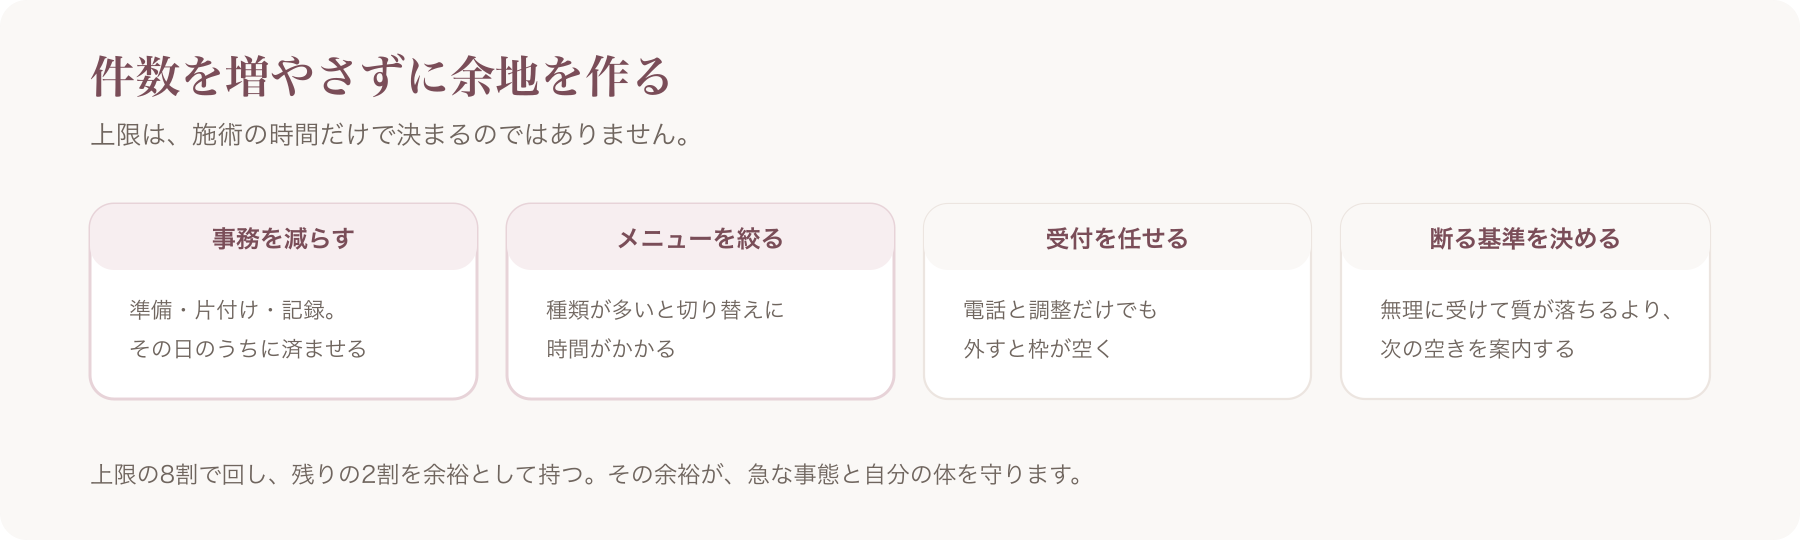Click the word 準備 in the first card
This screenshot has width=1800, height=540.
tap(151, 310)
